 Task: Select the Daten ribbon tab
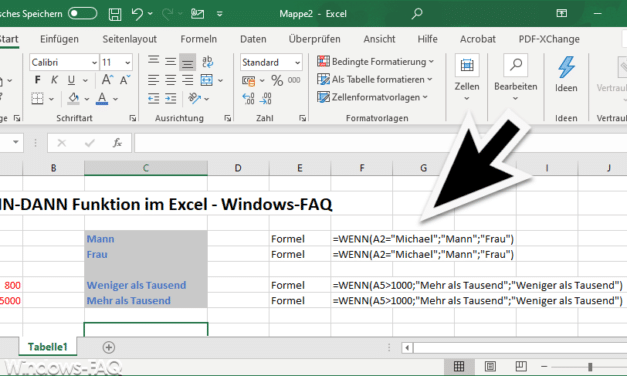253,39
